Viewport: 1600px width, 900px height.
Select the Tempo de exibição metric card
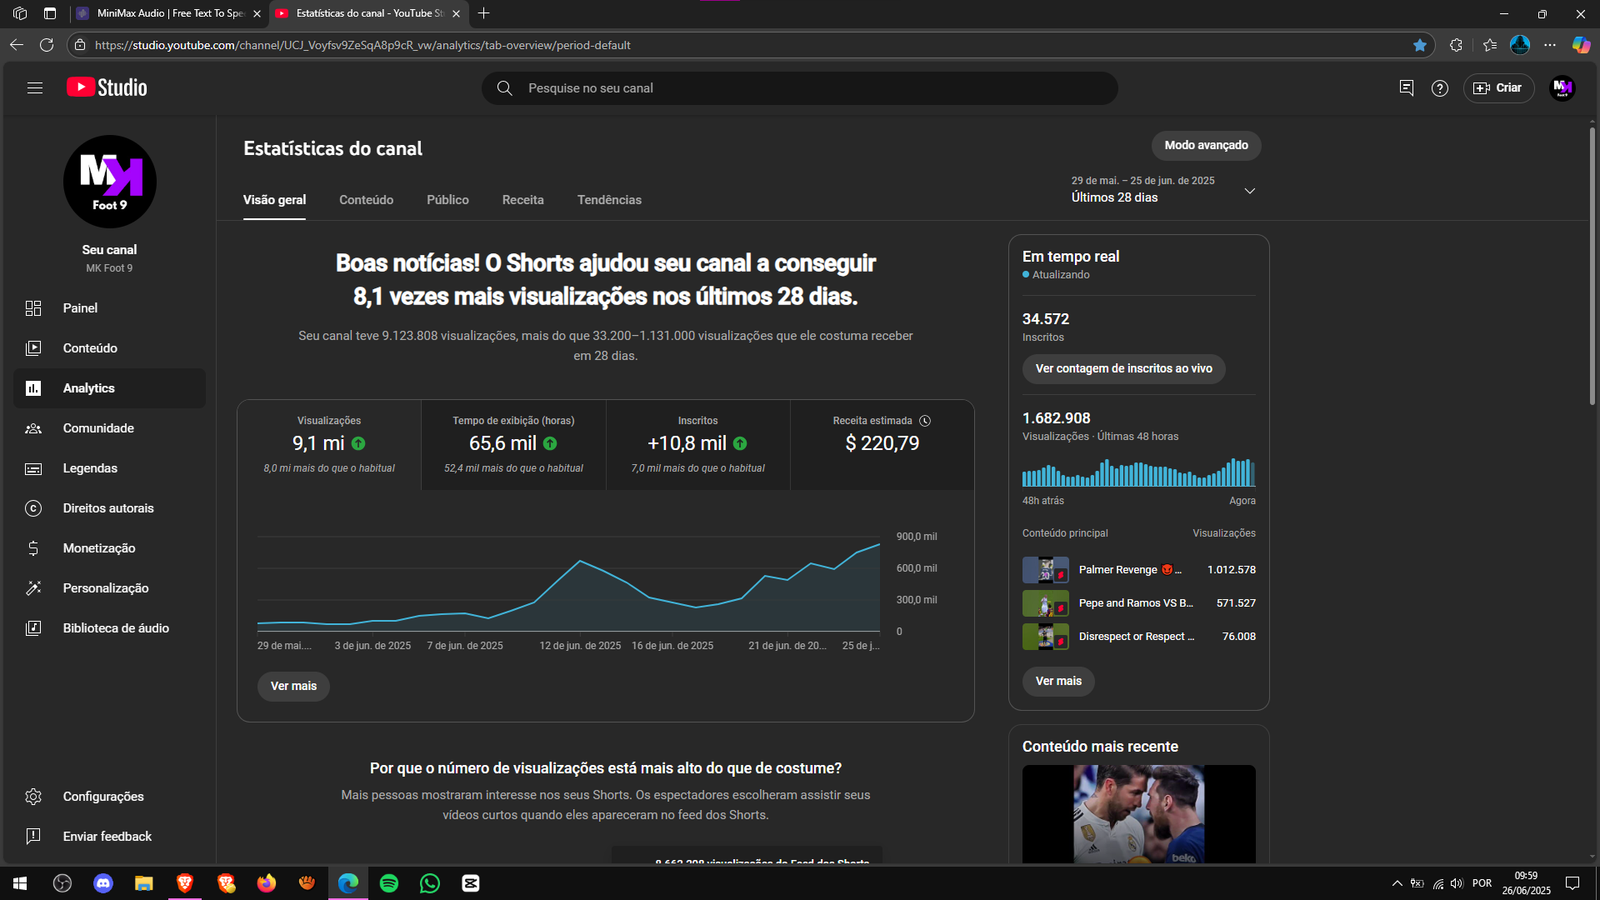click(513, 444)
